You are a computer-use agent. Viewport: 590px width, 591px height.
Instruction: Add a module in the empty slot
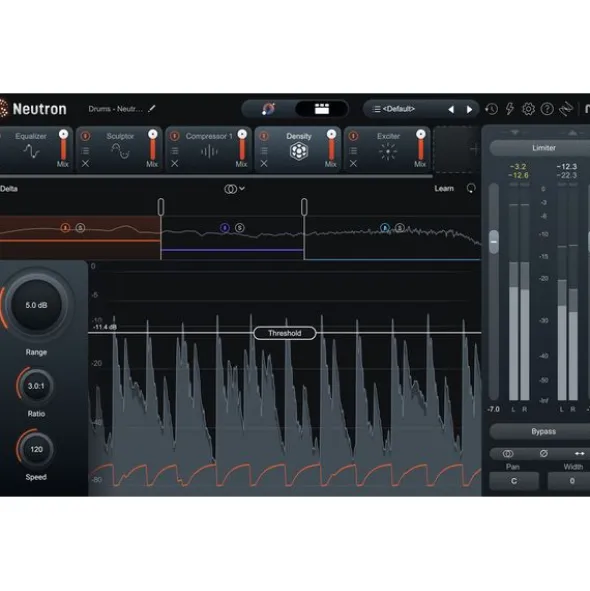[456, 149]
